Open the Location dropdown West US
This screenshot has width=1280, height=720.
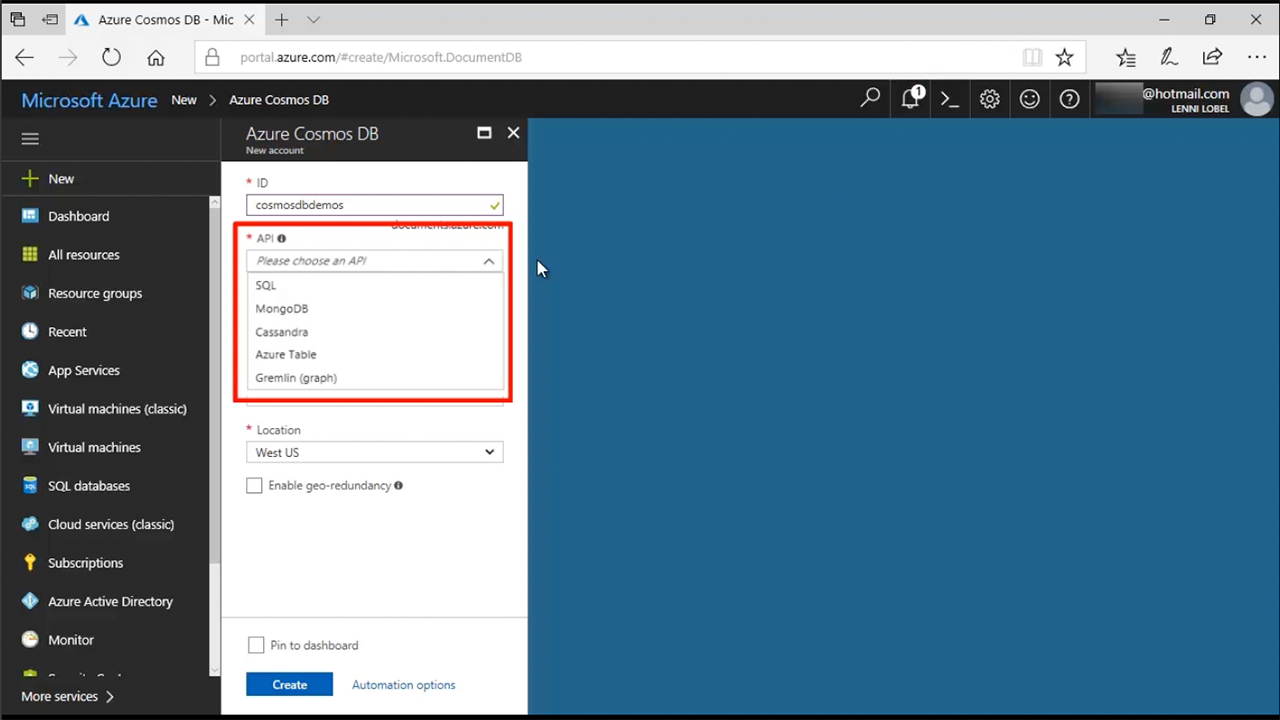(374, 452)
